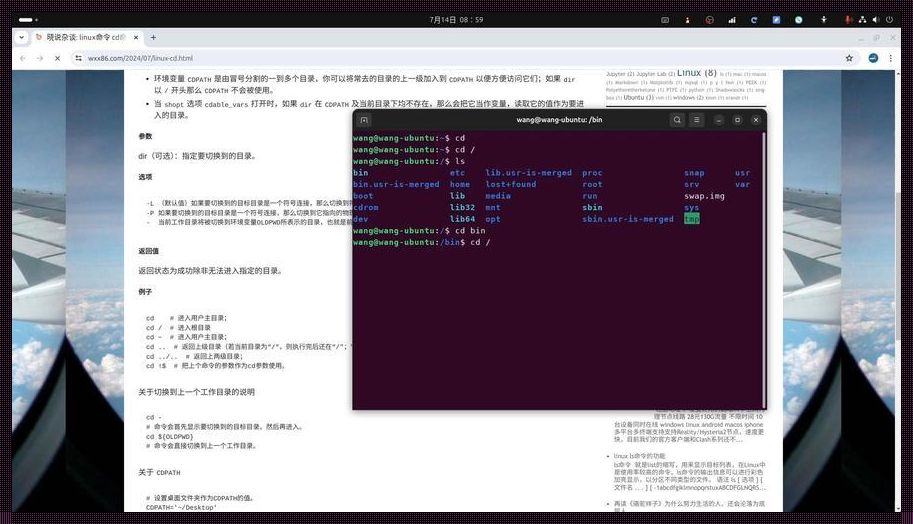This screenshot has width=913, height=524.
Task: Open the Linux (8) tag link
Action: click(696, 73)
